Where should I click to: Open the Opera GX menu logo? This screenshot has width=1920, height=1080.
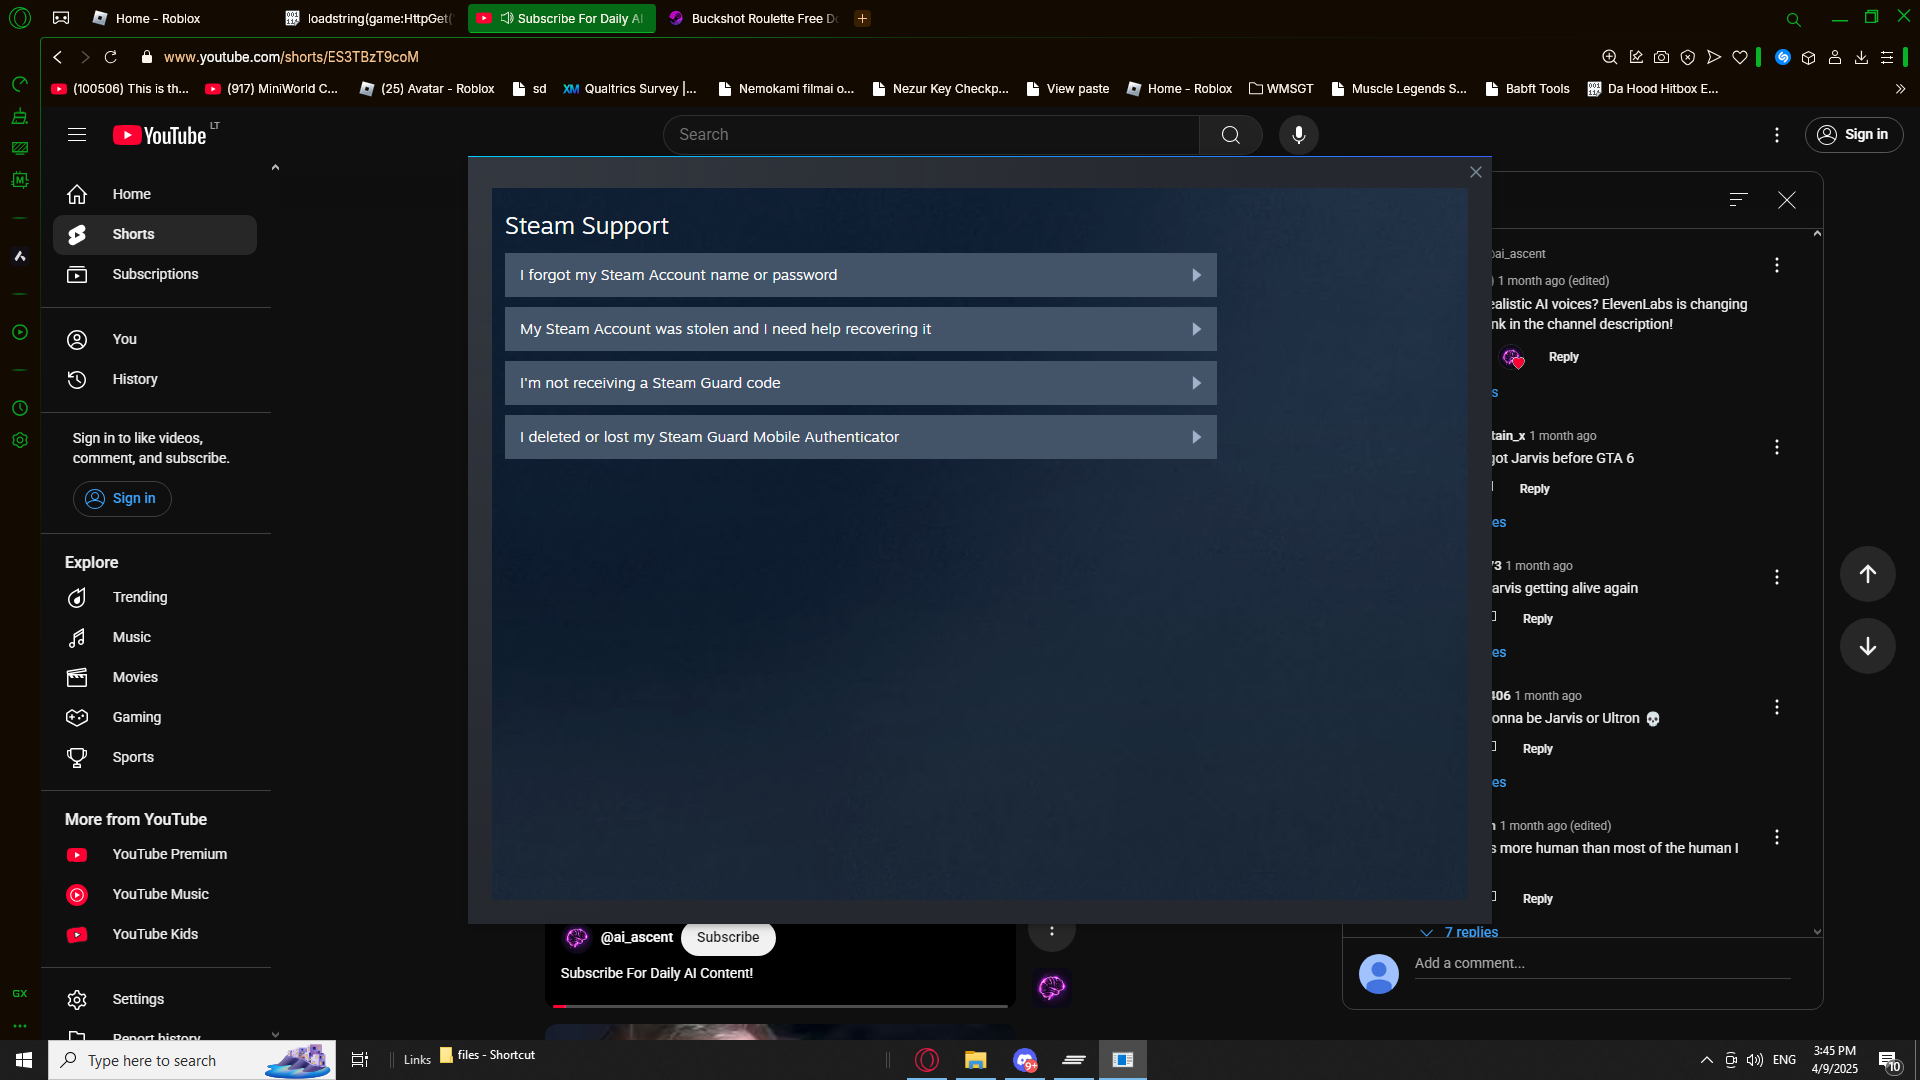tap(20, 18)
